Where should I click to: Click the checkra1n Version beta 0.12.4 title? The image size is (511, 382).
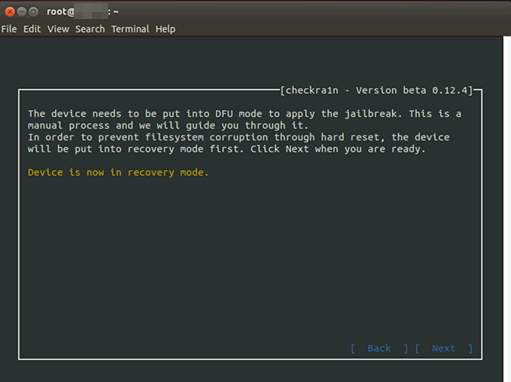click(x=376, y=90)
